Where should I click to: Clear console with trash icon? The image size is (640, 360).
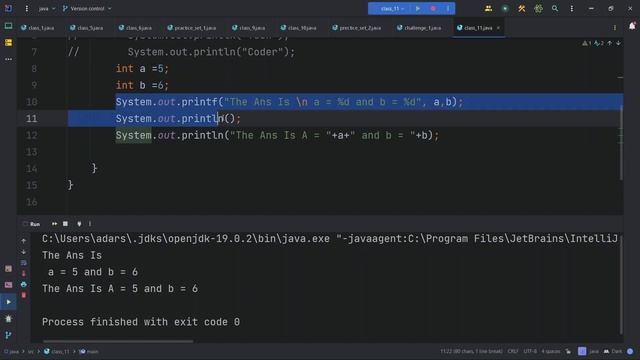pos(24,295)
